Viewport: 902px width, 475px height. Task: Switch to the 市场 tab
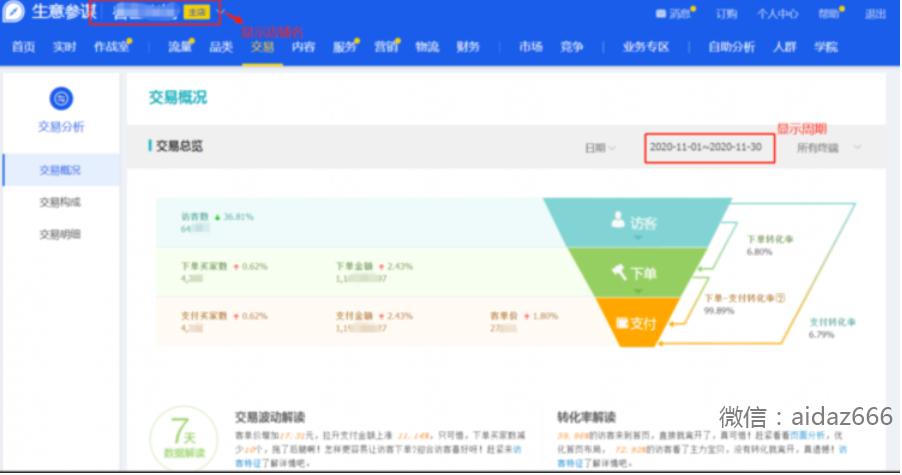[x=530, y=47]
